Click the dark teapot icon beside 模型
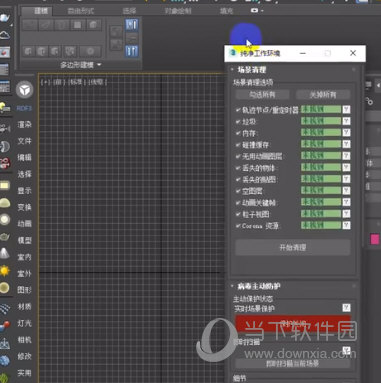Screen dimensions: 381x383 (5, 237)
